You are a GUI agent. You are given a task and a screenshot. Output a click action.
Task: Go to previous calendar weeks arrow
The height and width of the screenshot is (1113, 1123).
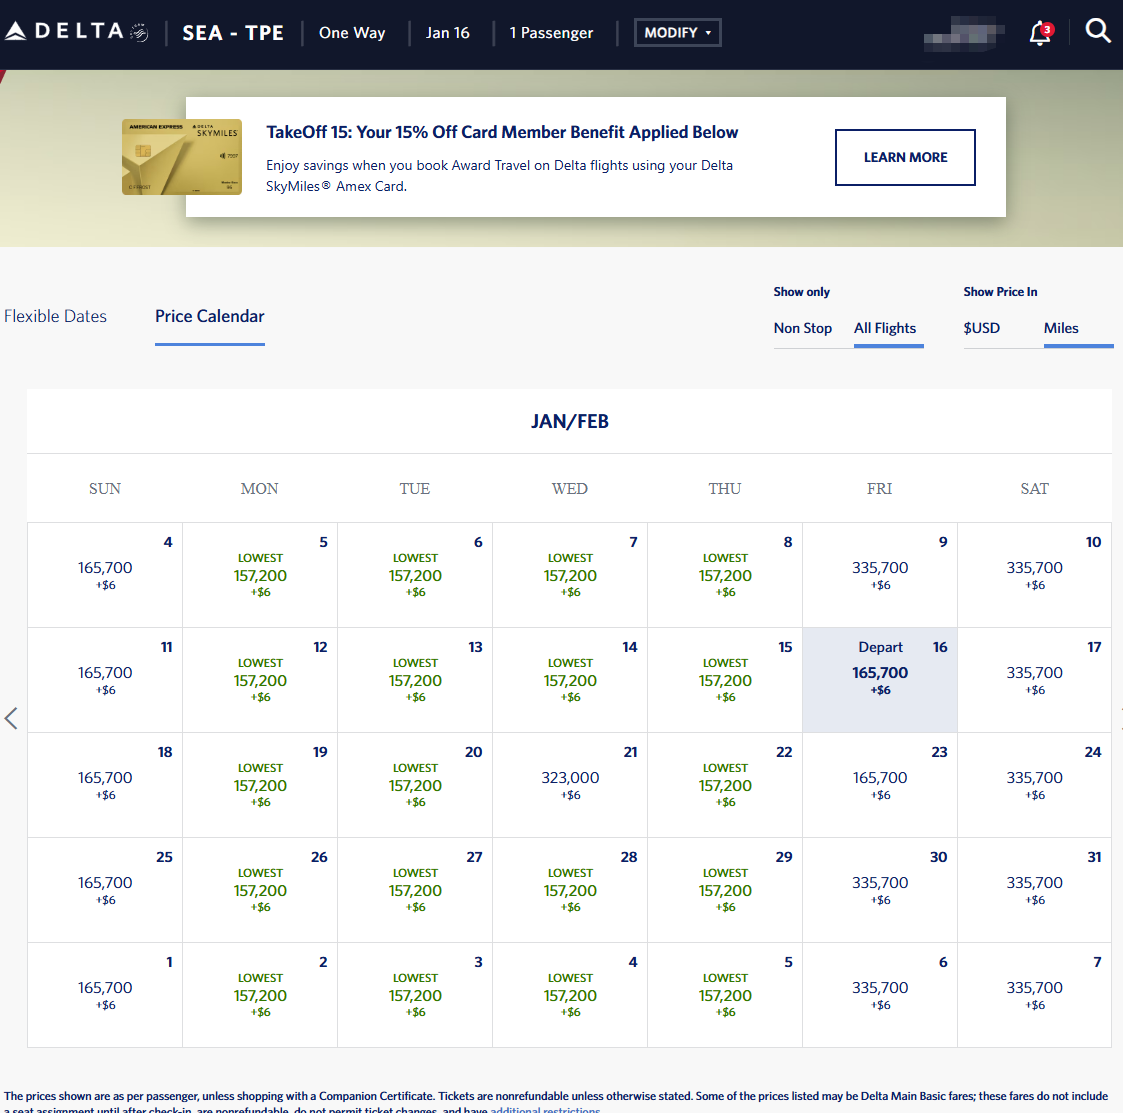point(11,718)
